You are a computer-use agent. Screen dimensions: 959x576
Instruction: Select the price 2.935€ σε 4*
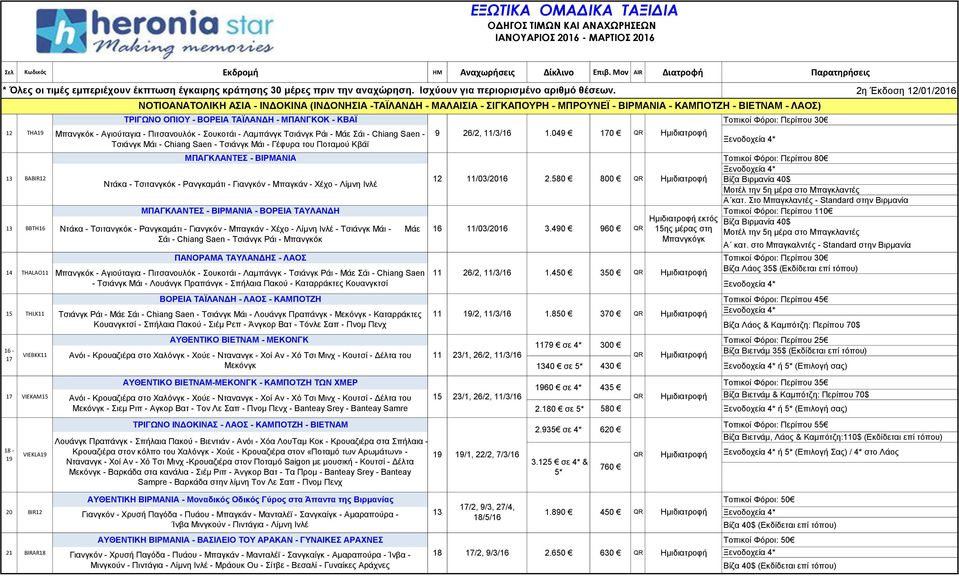coord(558,429)
